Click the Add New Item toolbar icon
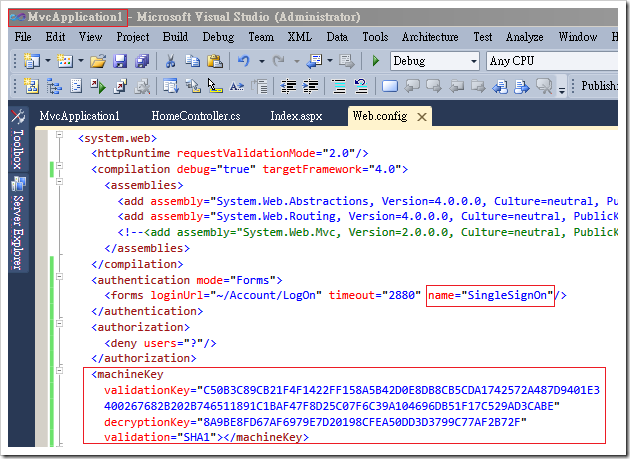The height and width of the screenshot is (459, 630). tap(65, 61)
